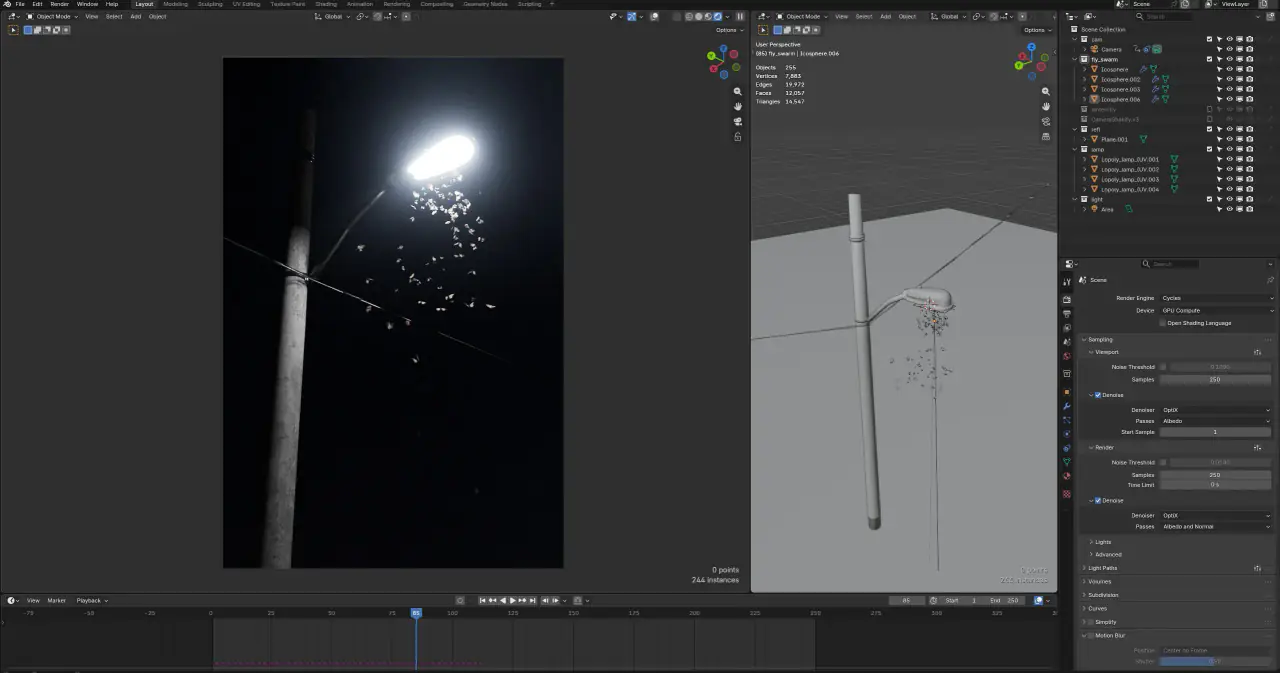Click the pan hand gizmo in right viewport
Viewport: 1280px width, 673px height.
pos(1045,106)
